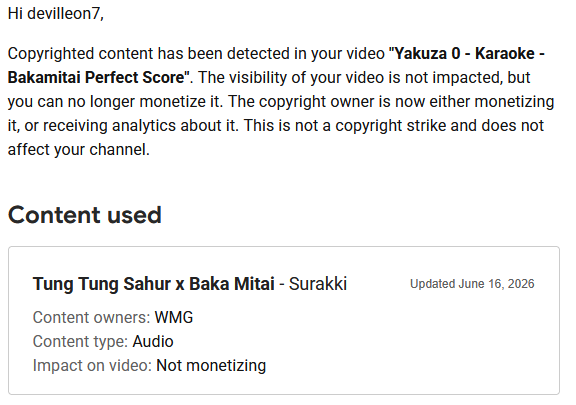Image resolution: width=576 pixels, height=405 pixels.
Task: Click the text "you can no longer monetize it"
Action: point(114,102)
